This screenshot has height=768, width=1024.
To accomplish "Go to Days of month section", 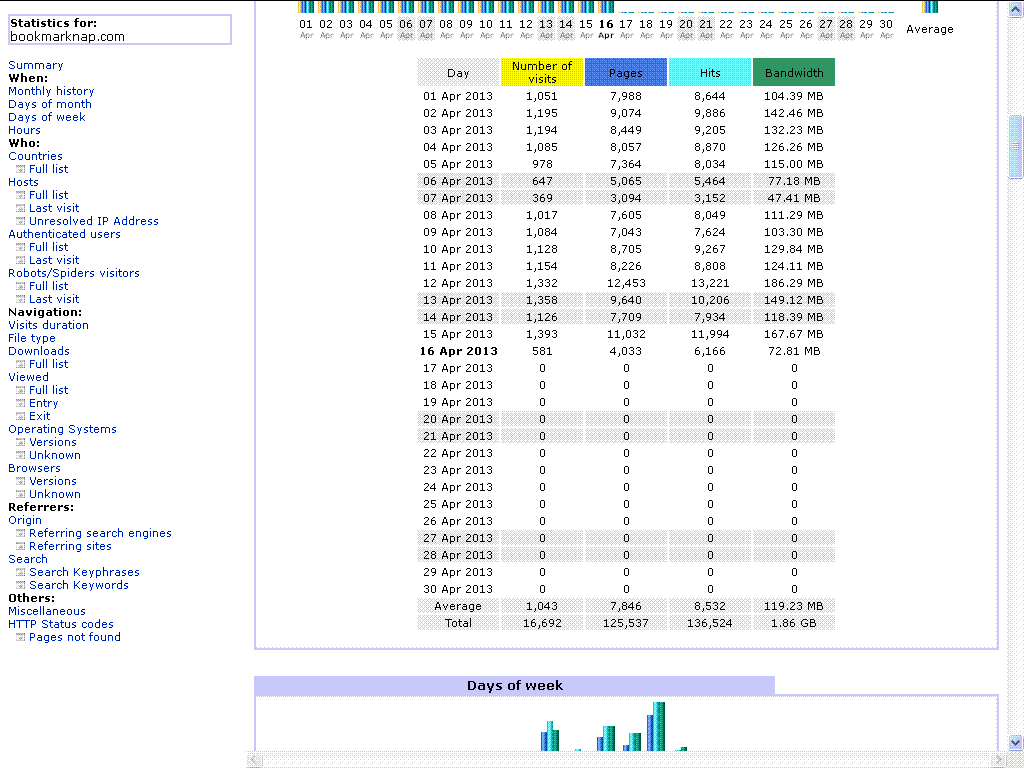I will [50, 104].
